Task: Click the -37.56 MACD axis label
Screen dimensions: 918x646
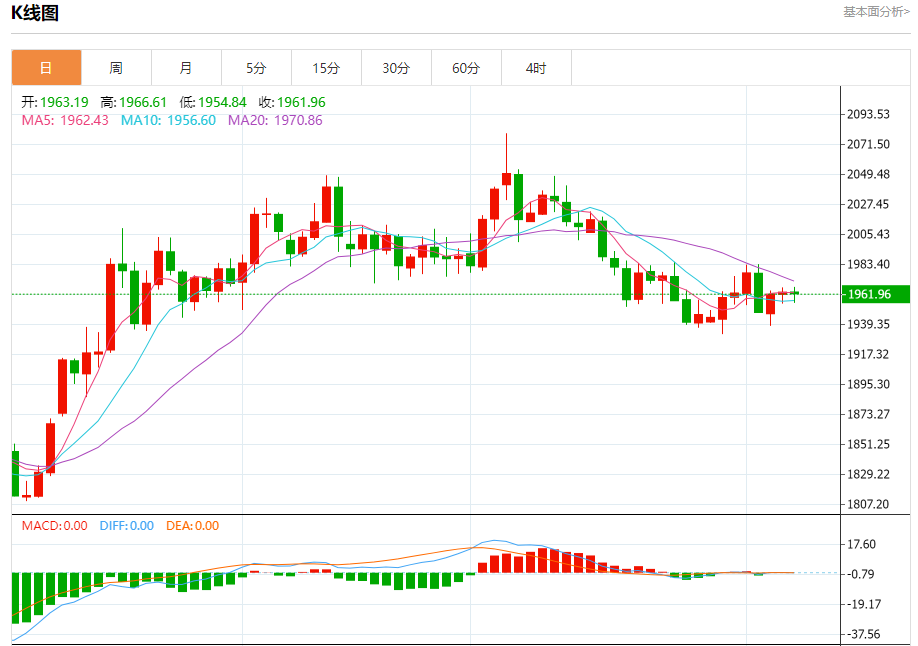Action: (x=864, y=634)
